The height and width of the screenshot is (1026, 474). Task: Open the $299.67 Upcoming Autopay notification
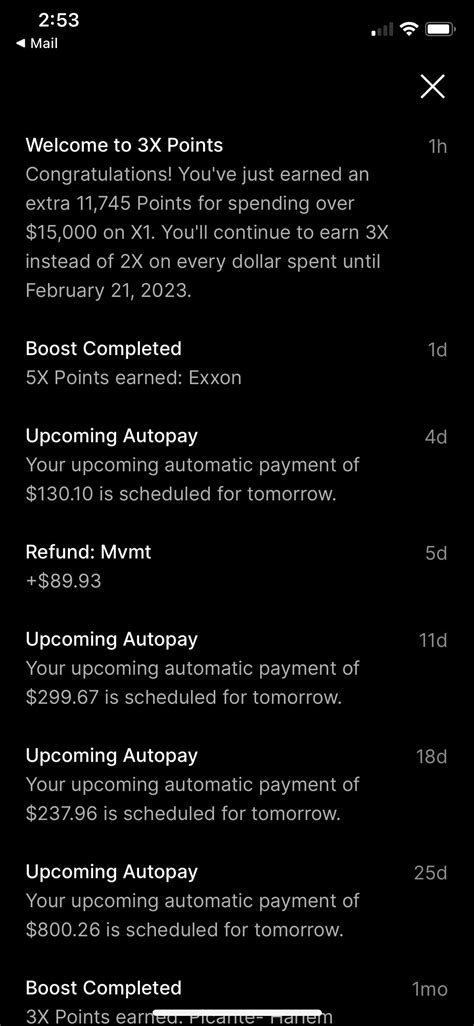point(236,668)
